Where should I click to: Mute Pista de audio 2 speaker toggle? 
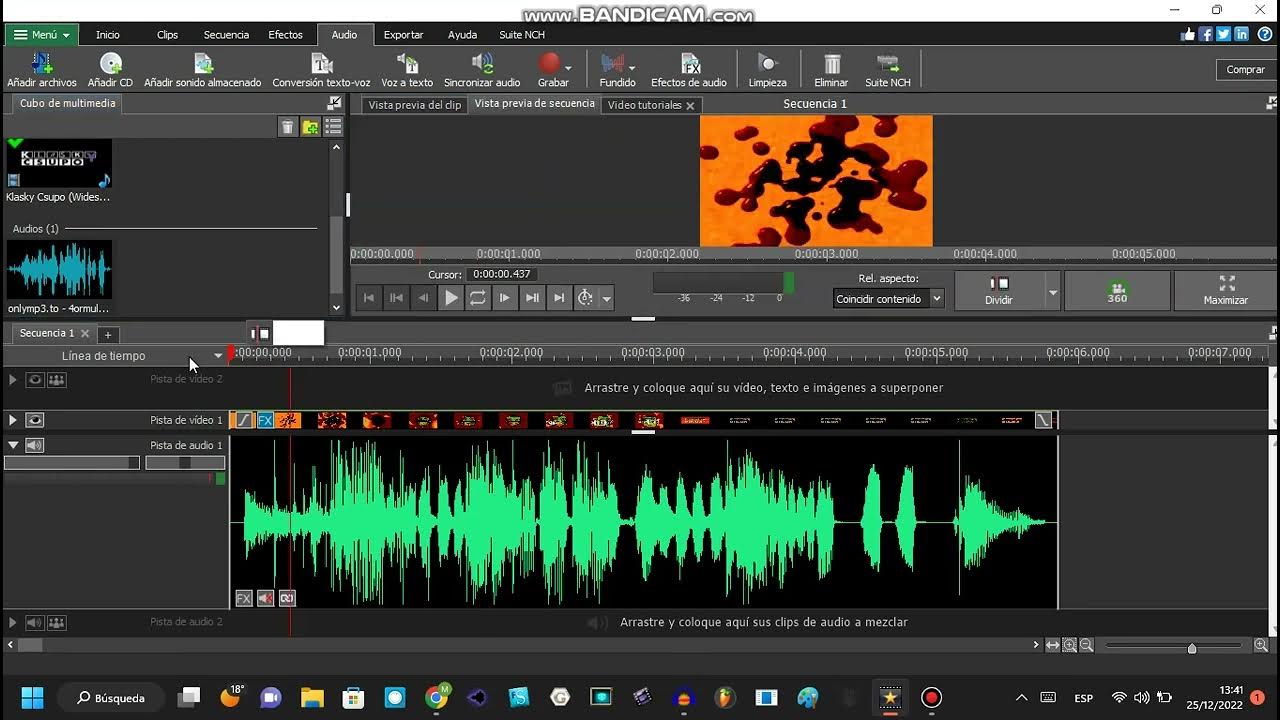click(x=35, y=623)
